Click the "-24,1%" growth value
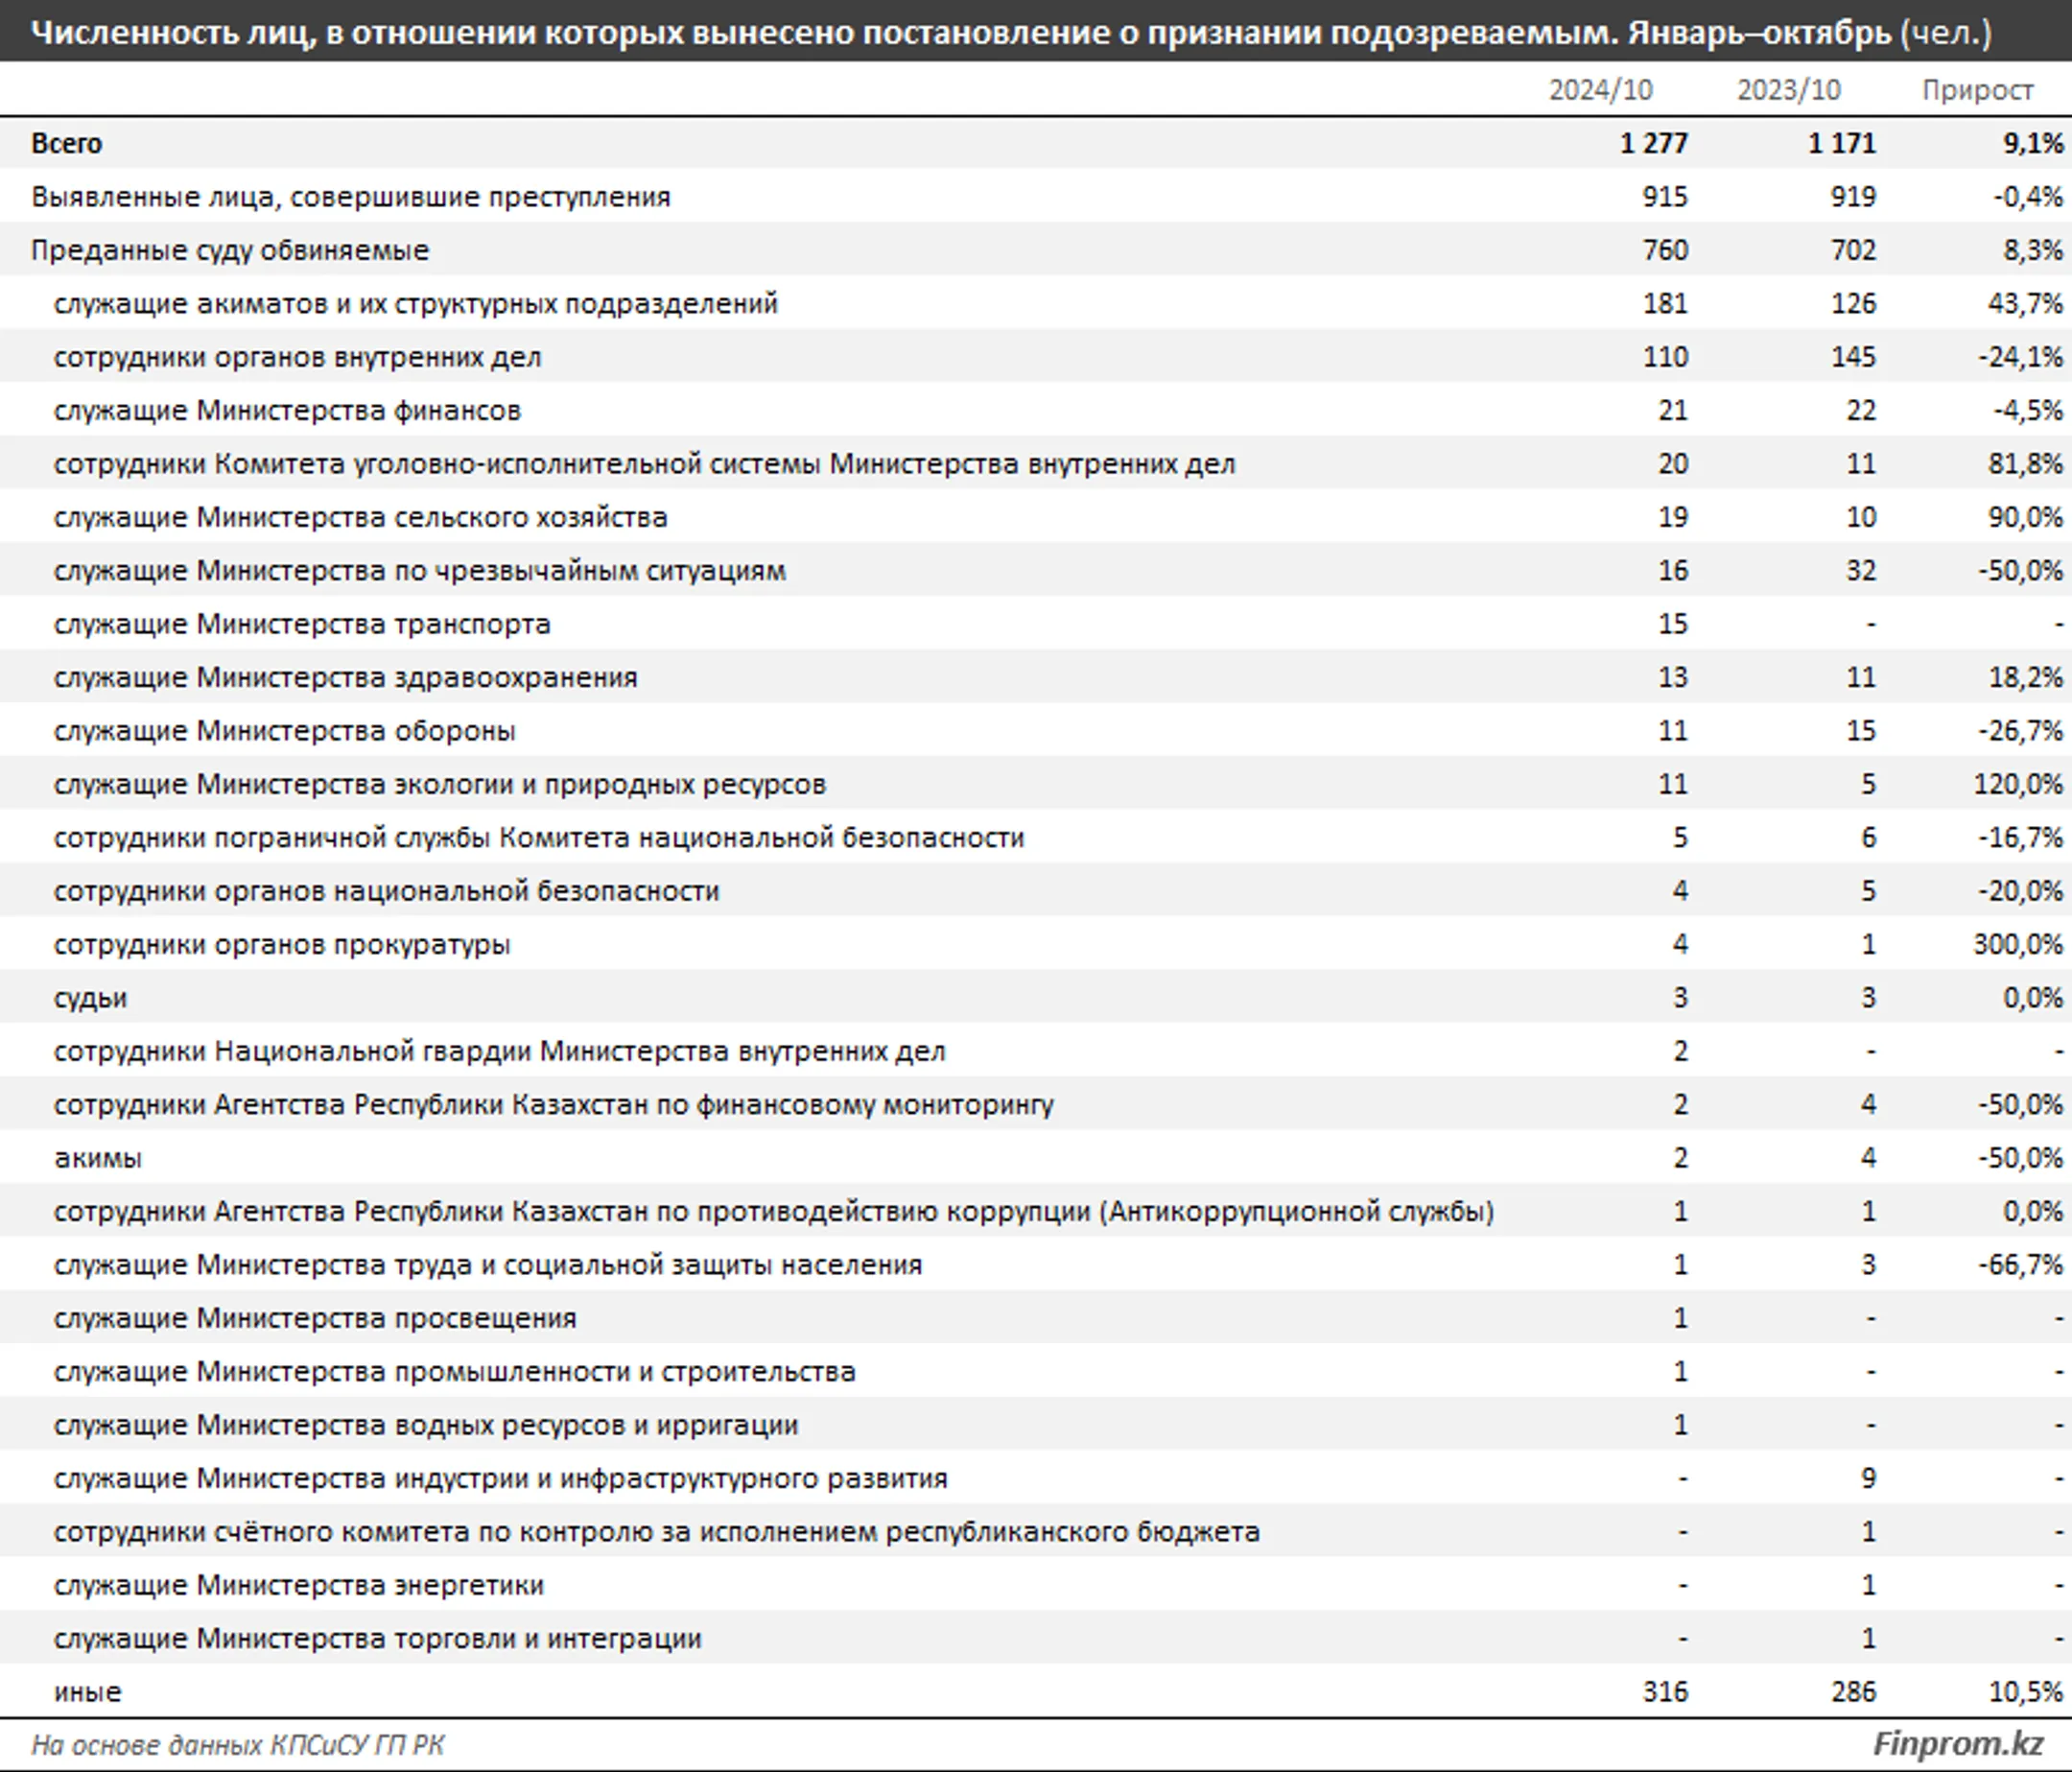 2020,357
